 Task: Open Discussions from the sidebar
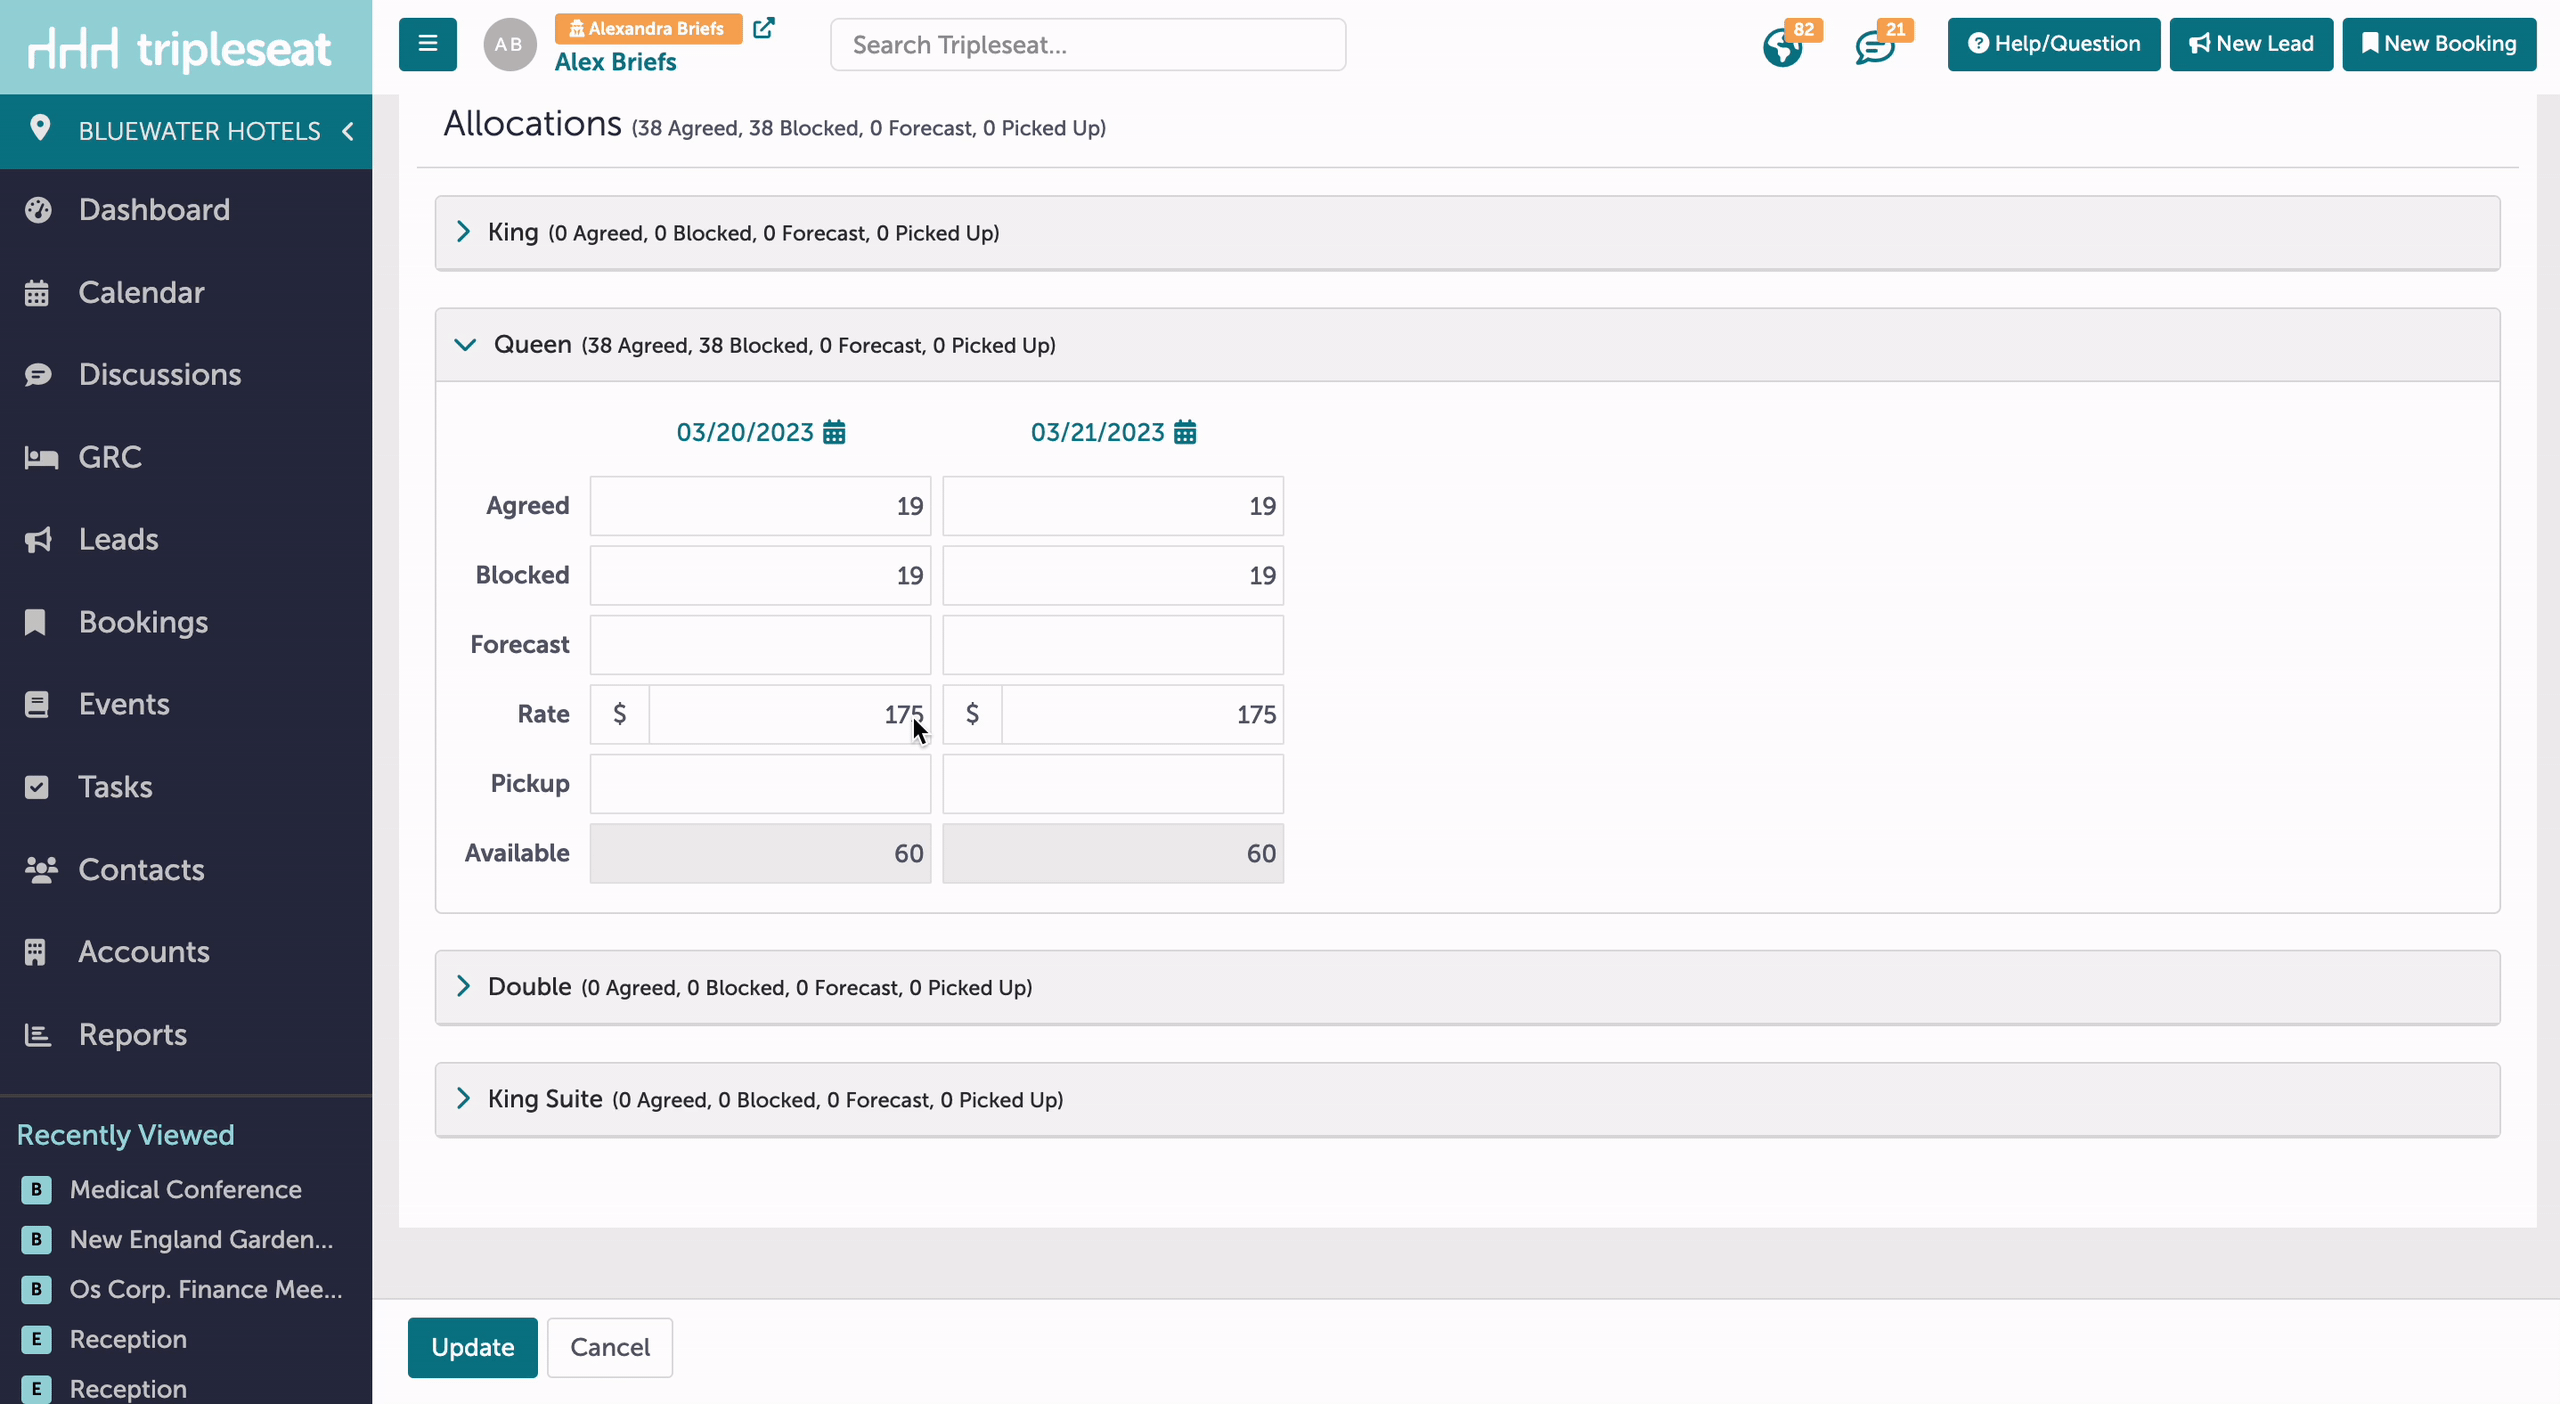pyautogui.click(x=160, y=375)
